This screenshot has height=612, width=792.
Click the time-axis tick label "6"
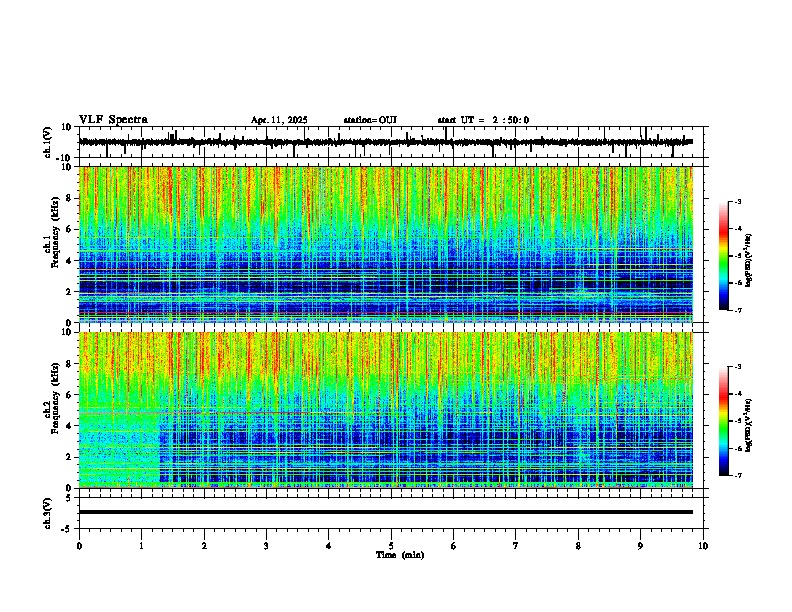click(454, 546)
